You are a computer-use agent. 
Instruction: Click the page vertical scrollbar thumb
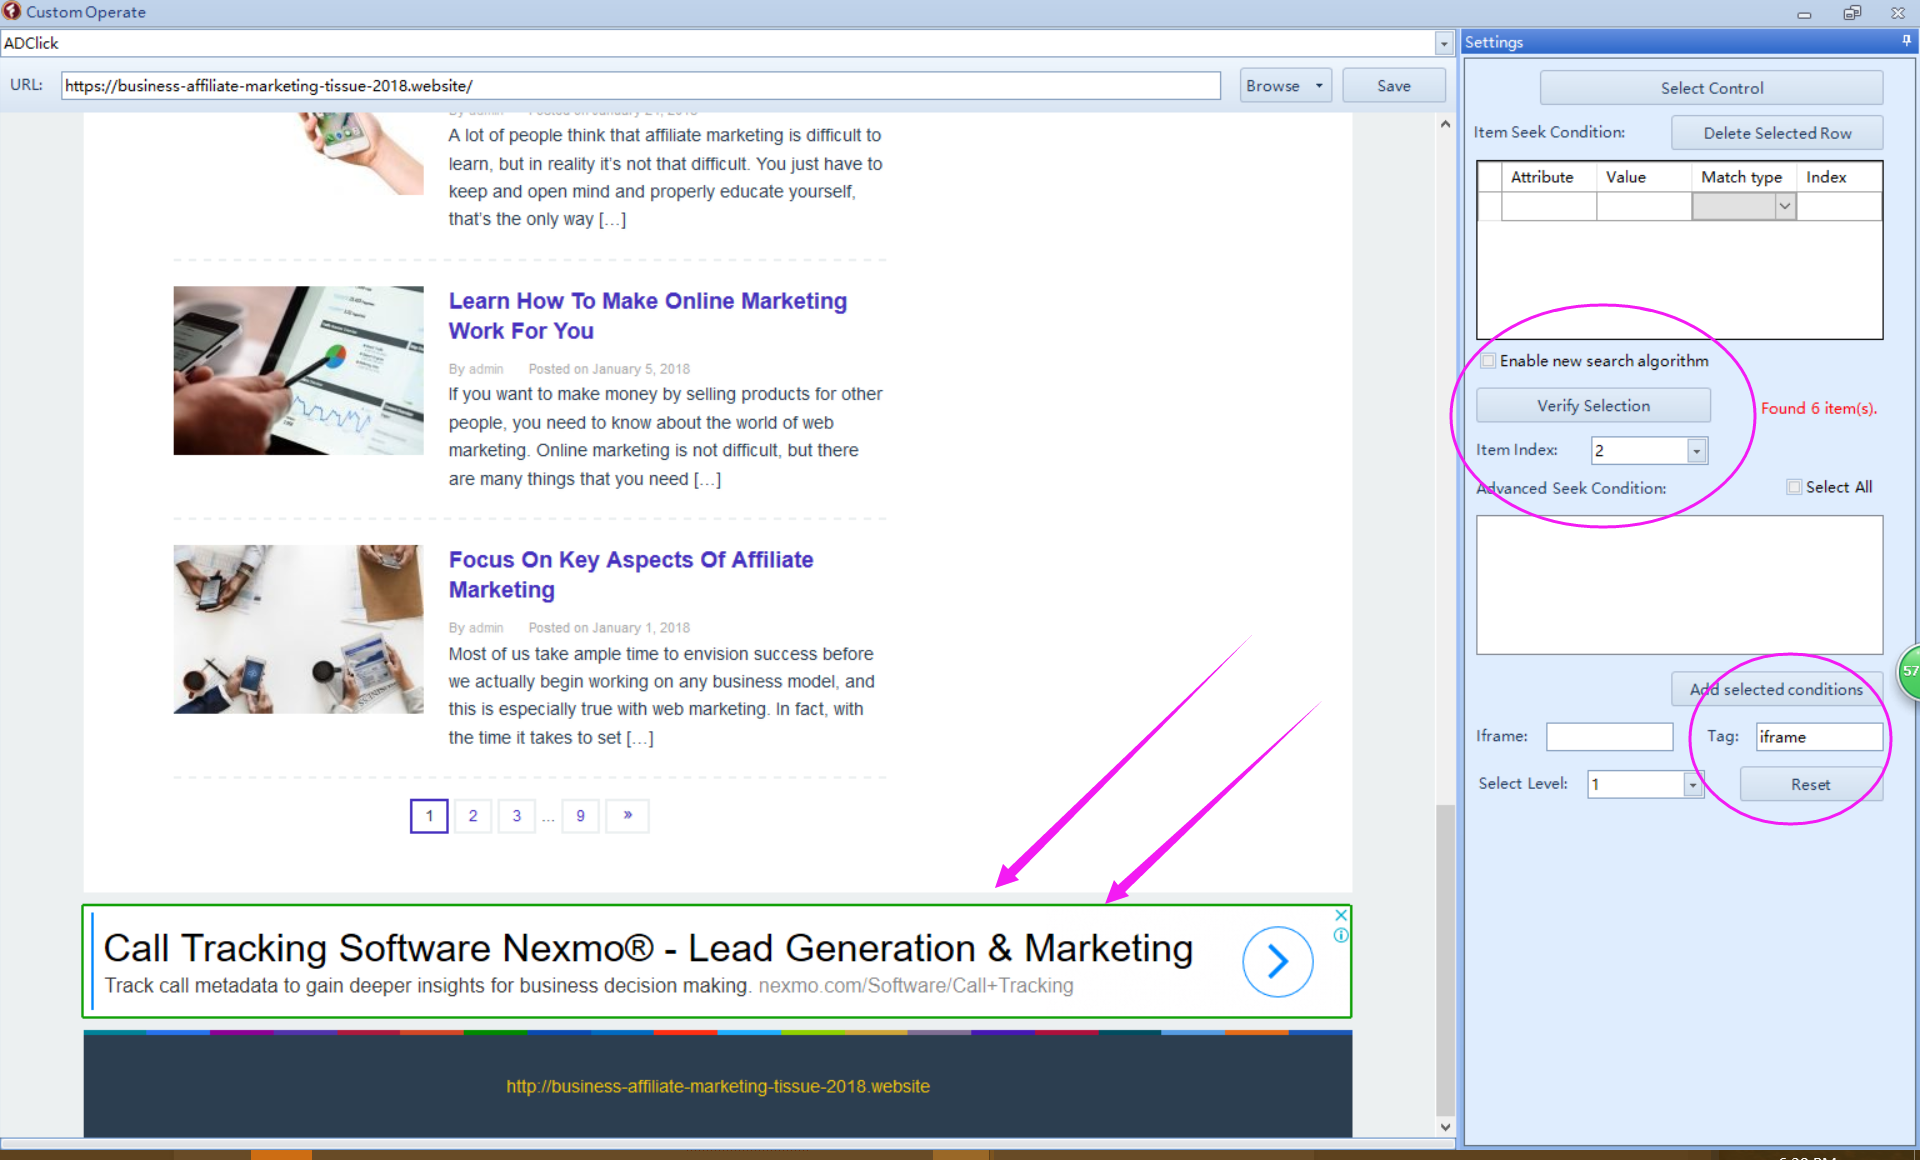(x=1445, y=960)
